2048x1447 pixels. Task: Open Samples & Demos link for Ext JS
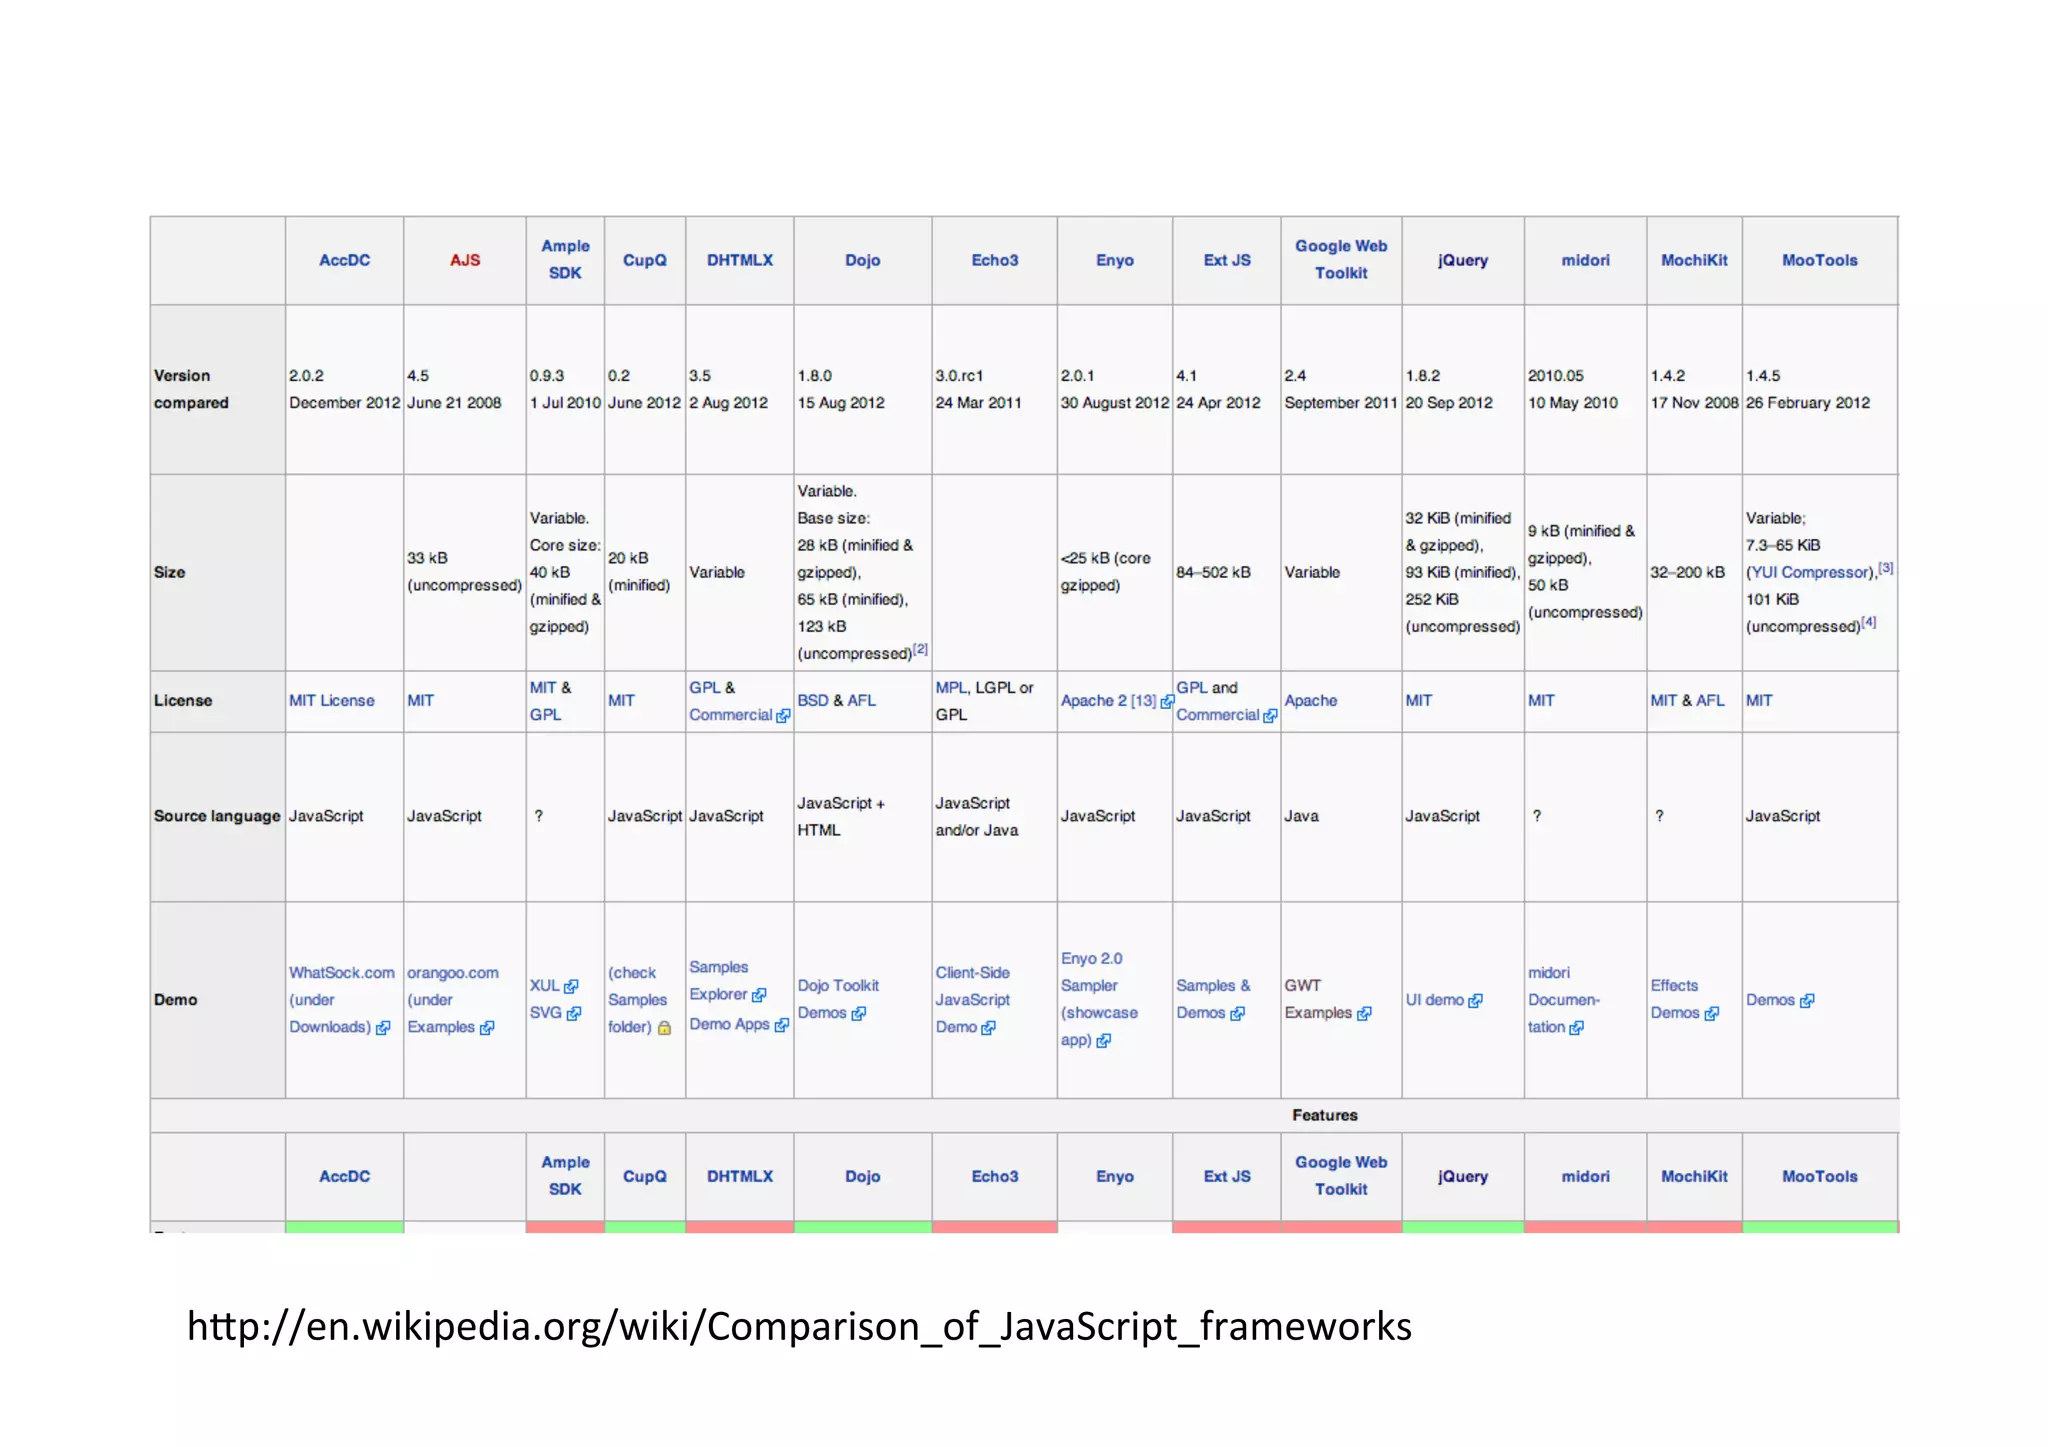(x=1213, y=999)
